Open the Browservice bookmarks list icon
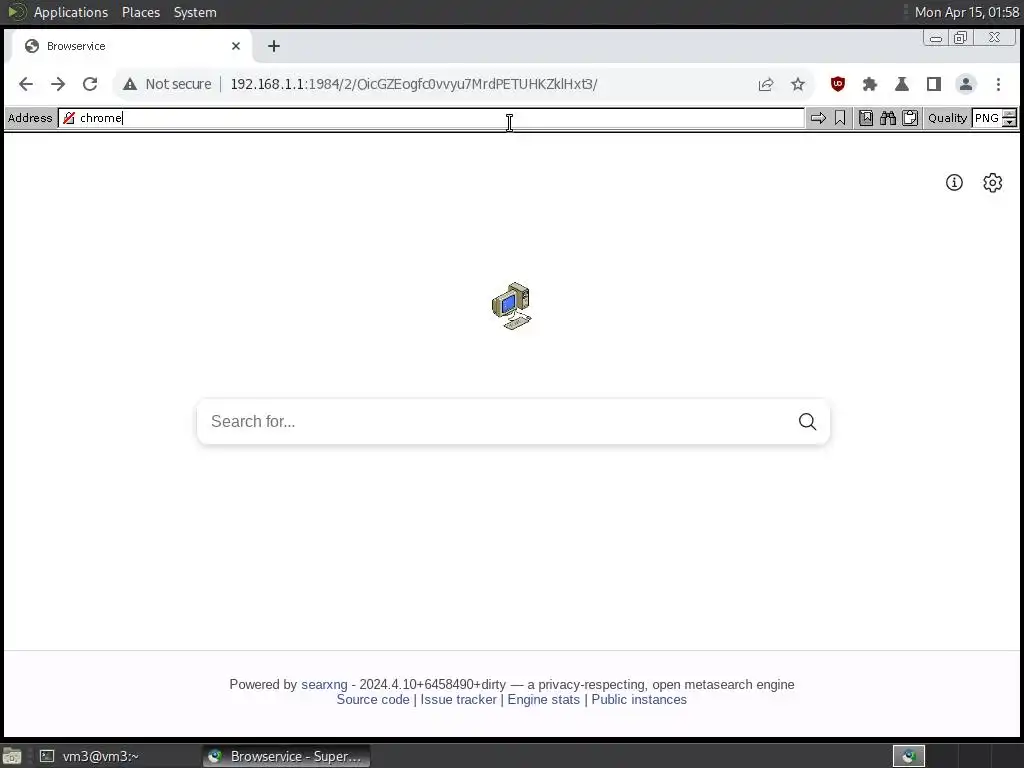The height and width of the screenshot is (768, 1024). tap(866, 118)
